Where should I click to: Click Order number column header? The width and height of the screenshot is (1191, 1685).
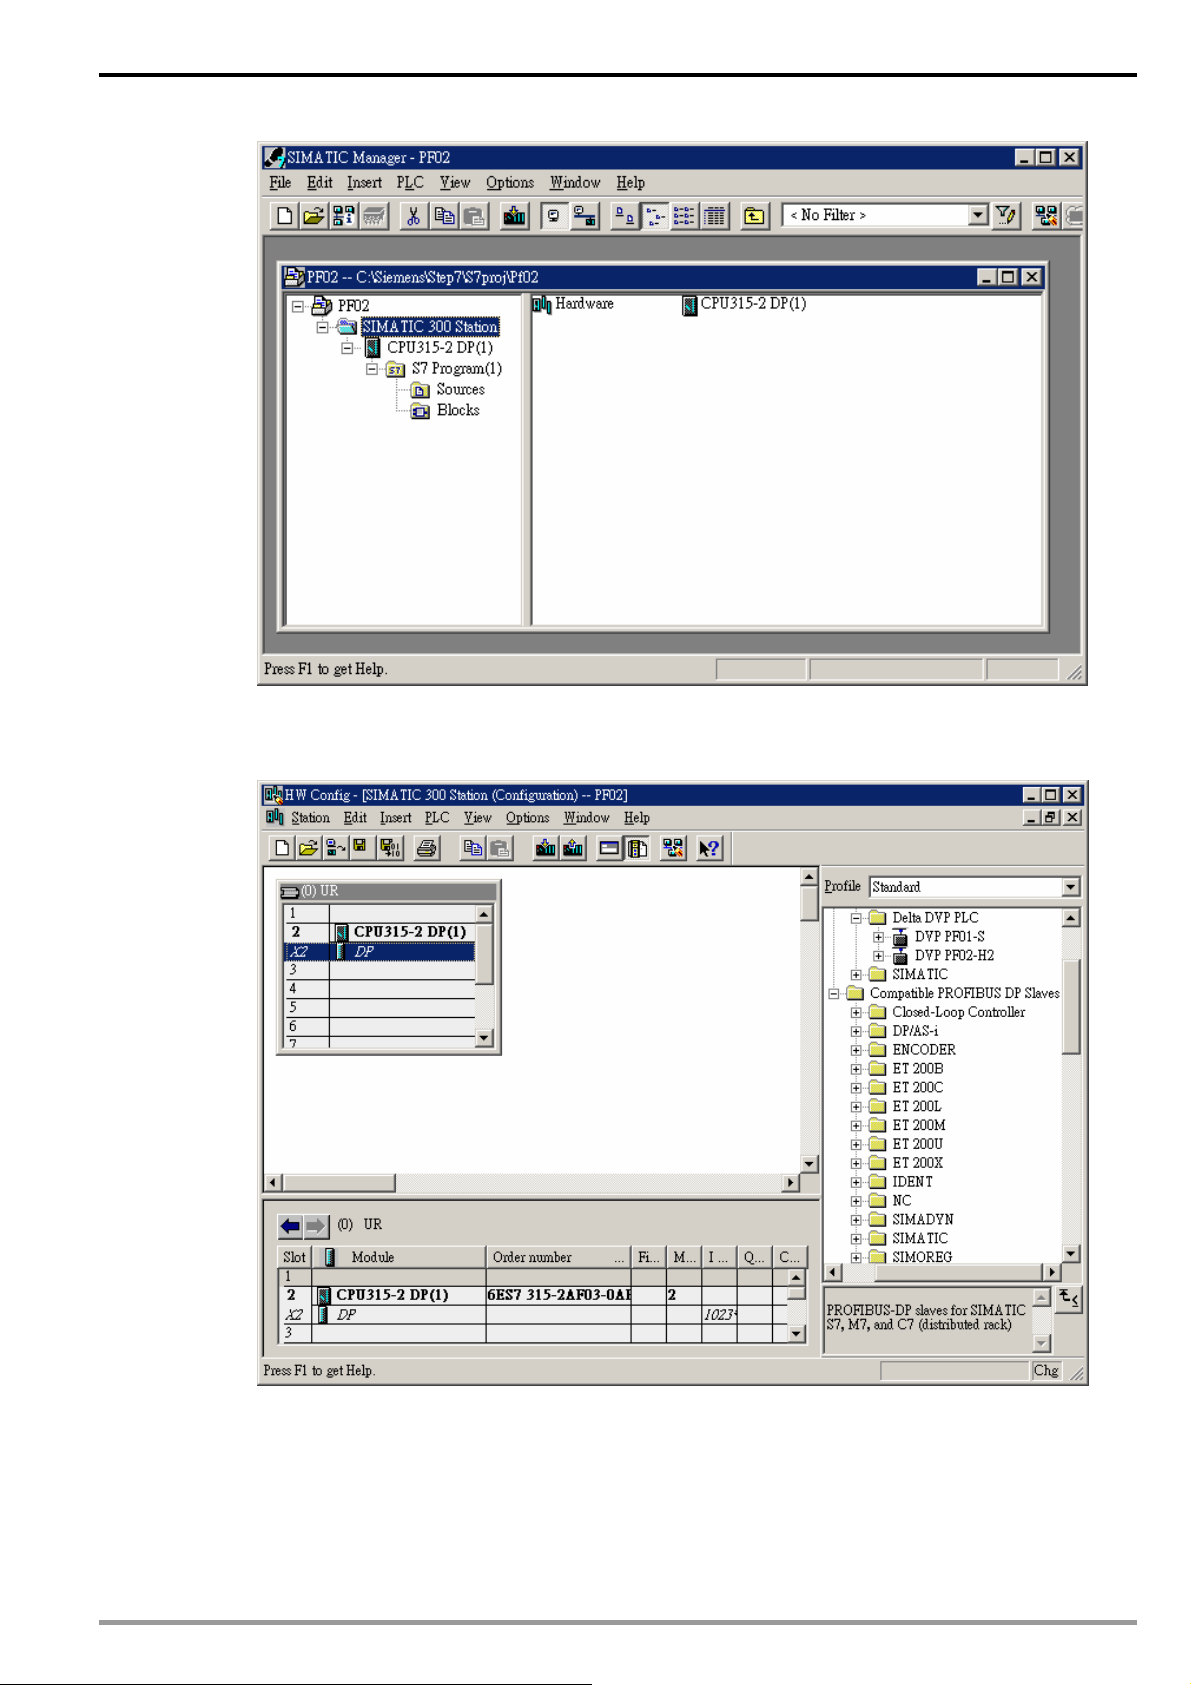(x=558, y=1257)
